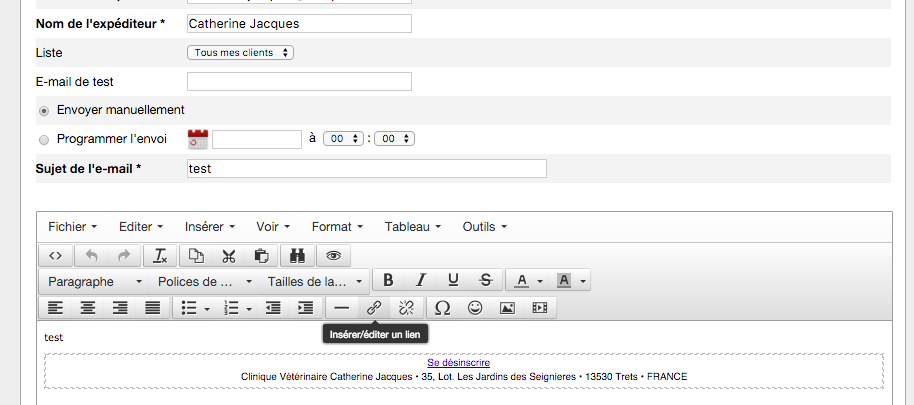This screenshot has width=914, height=405.
Task: Open the Tailles de la font size dropdown
Action: [314, 281]
